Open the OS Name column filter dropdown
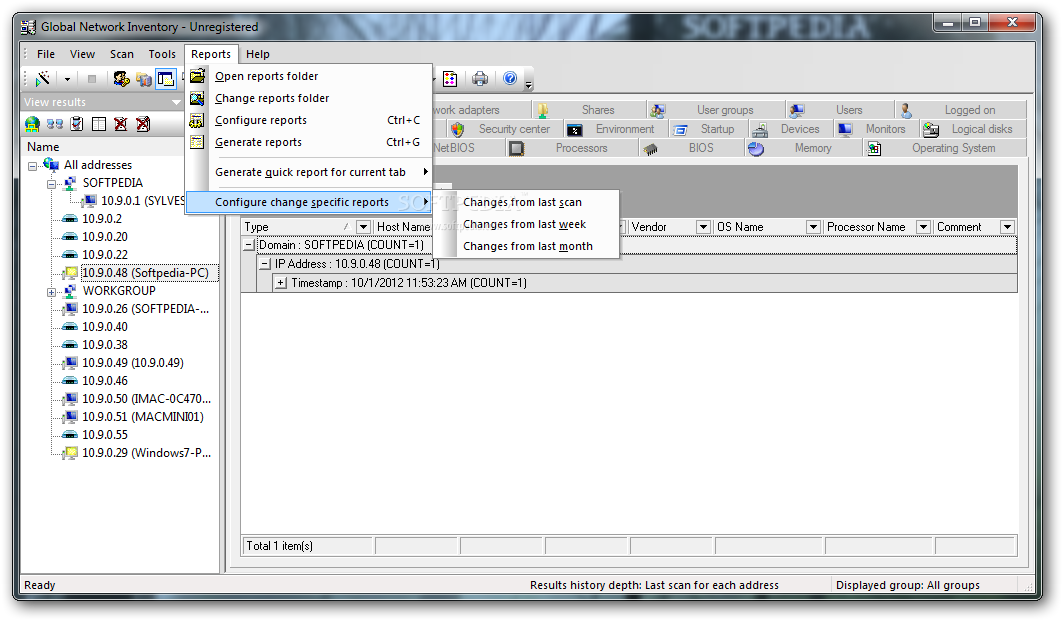1063x621 pixels. pyautogui.click(x=813, y=227)
